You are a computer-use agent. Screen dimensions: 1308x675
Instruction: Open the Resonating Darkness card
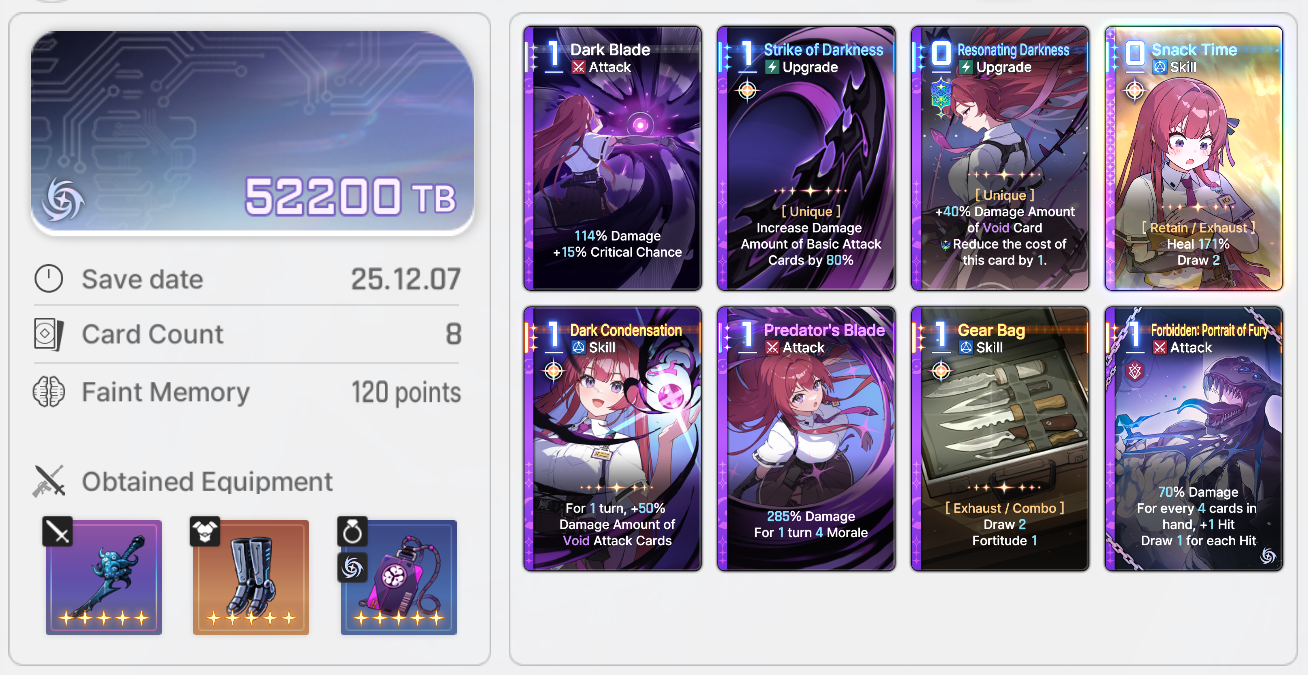[x=1000, y=158]
